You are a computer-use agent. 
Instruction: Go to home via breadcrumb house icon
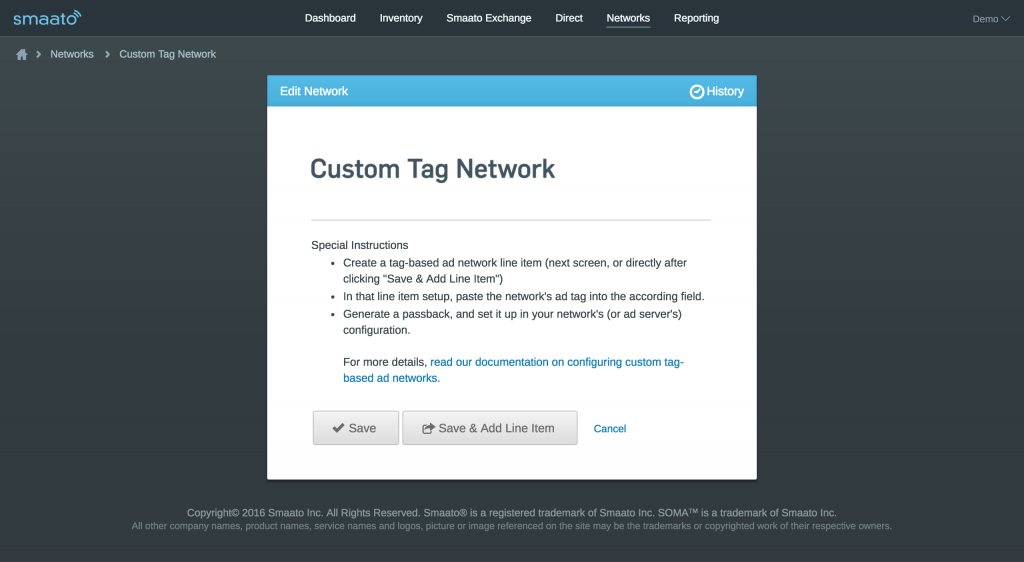22,55
